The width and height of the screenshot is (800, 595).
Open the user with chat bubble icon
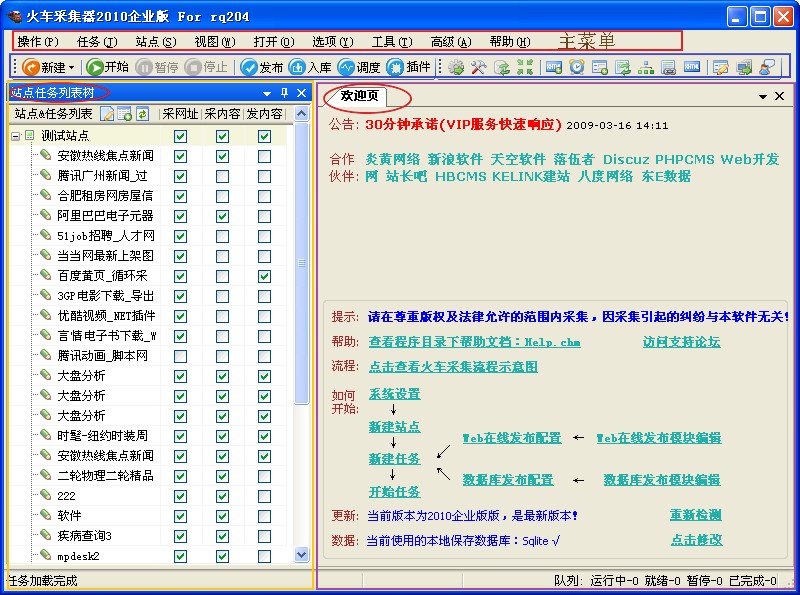click(767, 67)
